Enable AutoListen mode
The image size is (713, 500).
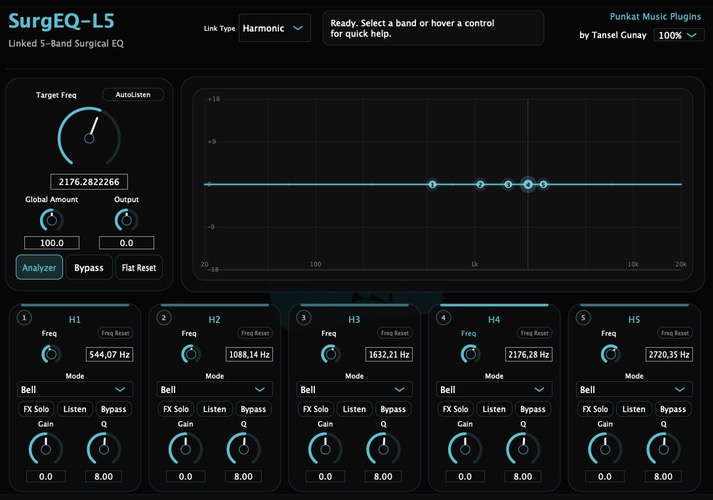pyautogui.click(x=133, y=95)
